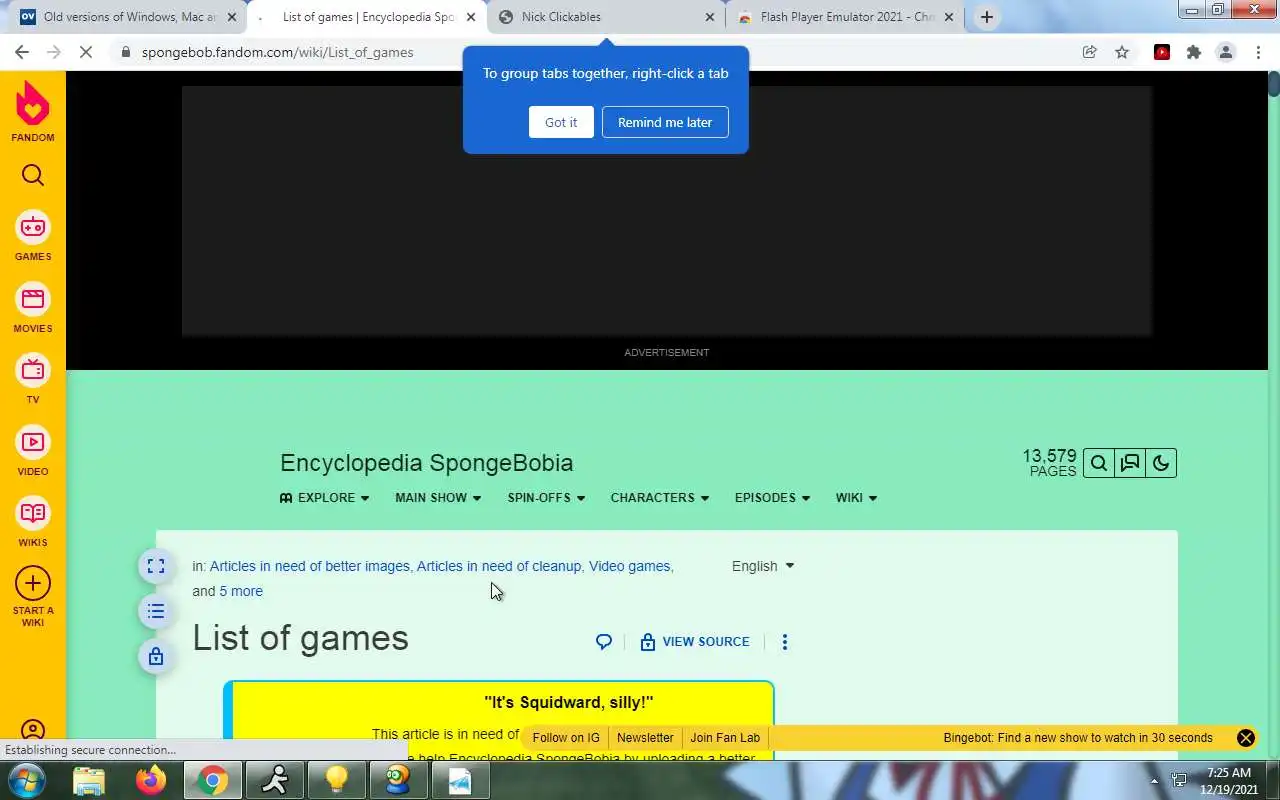Expand page to full width icon
This screenshot has height=800, width=1280.
click(156, 566)
